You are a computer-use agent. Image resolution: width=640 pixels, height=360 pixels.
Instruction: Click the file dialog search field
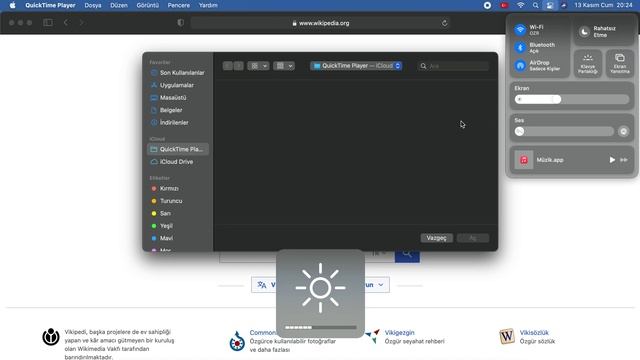pyautogui.click(x=453, y=66)
